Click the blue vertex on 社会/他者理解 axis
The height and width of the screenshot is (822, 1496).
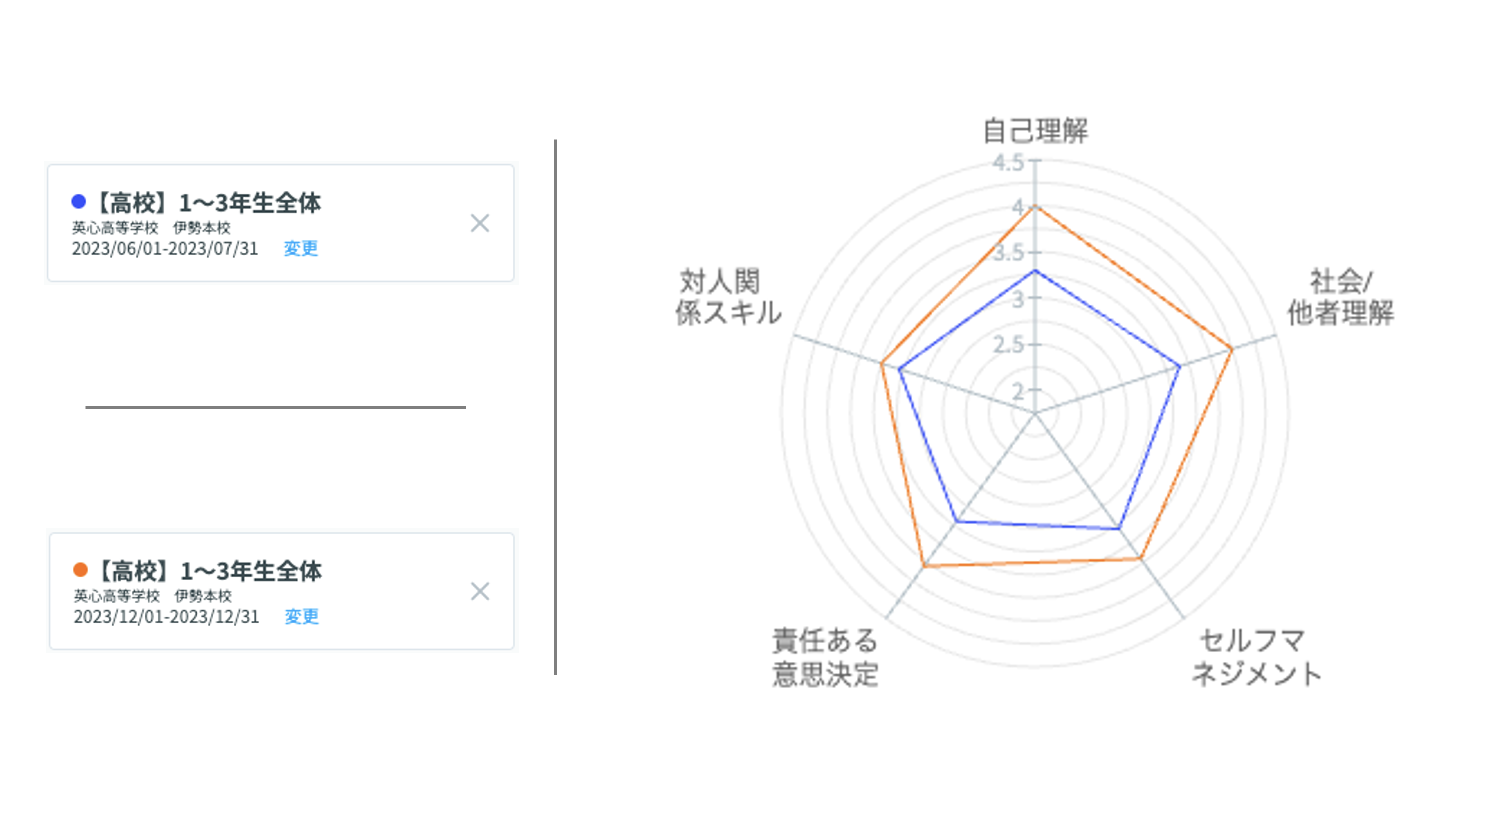pyautogui.click(x=1180, y=367)
